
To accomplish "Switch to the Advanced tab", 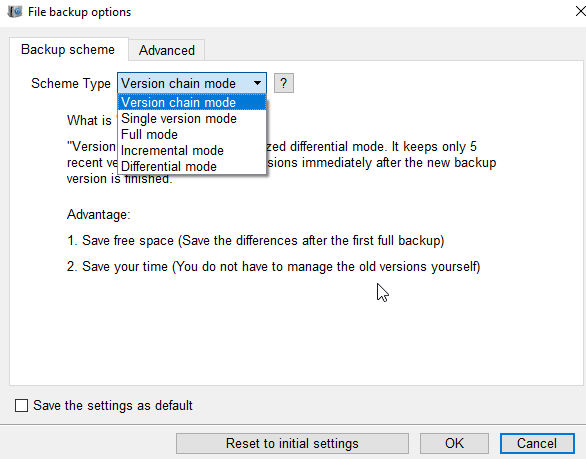I will pos(167,50).
